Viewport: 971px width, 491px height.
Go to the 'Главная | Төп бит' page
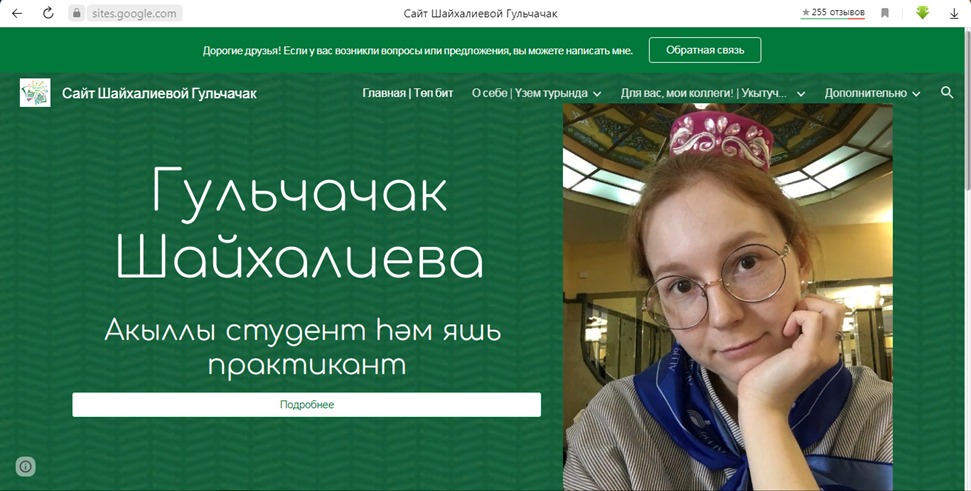[408, 93]
